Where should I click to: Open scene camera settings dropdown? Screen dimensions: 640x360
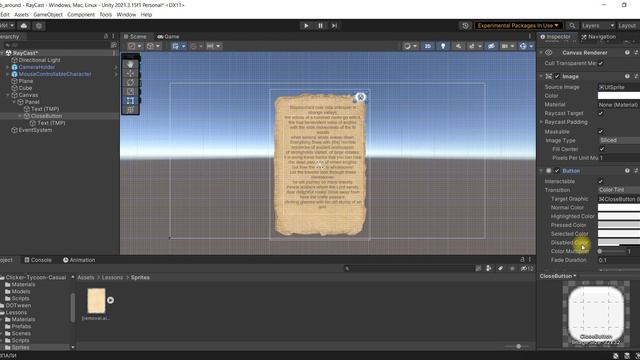pos(508,46)
